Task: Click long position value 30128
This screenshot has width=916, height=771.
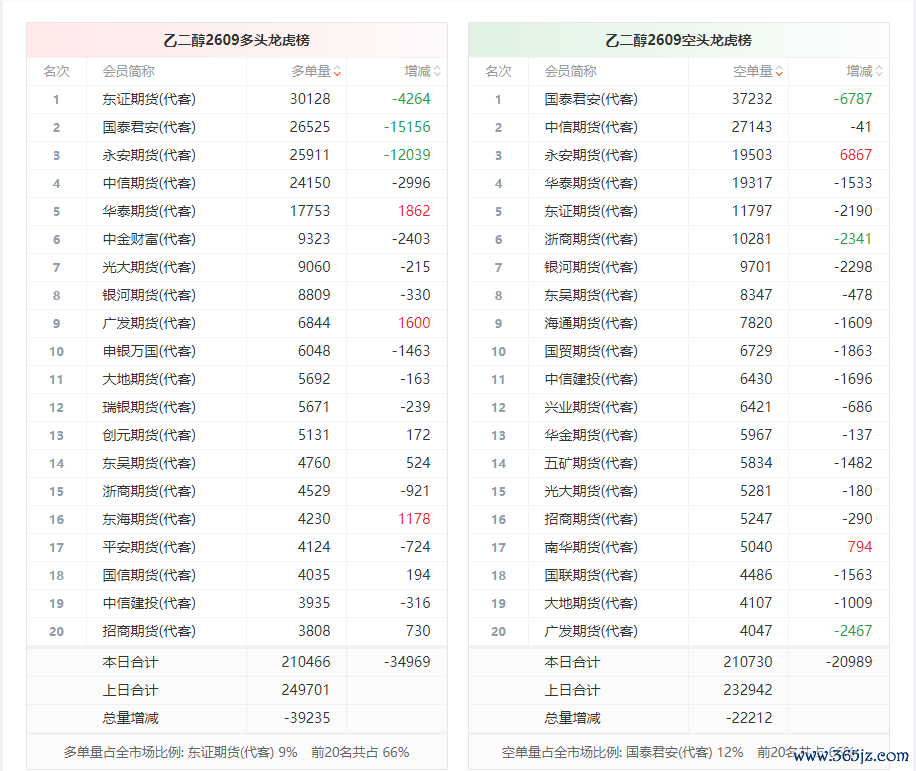Action: tap(310, 99)
